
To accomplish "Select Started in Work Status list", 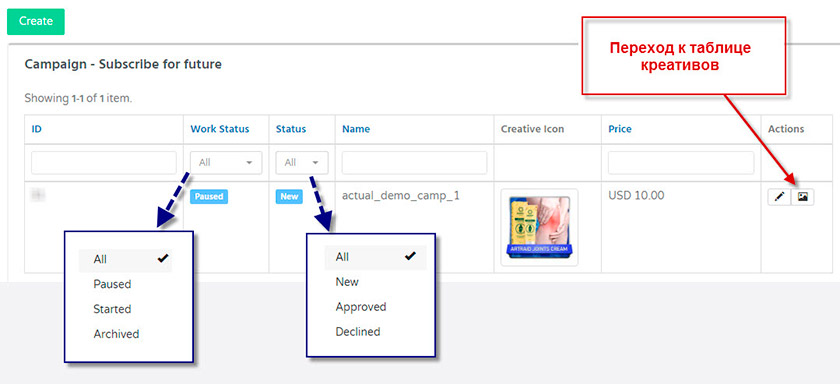I will [112, 309].
